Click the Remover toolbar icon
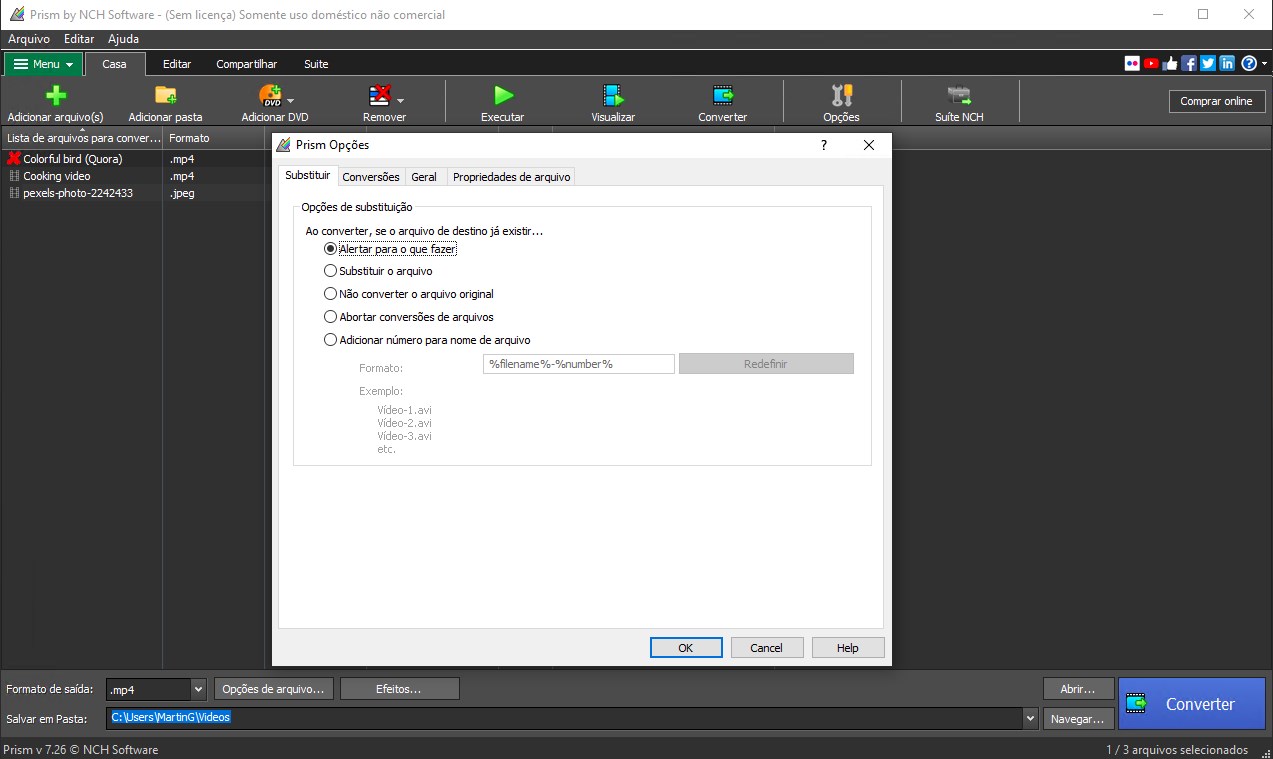 [380, 96]
